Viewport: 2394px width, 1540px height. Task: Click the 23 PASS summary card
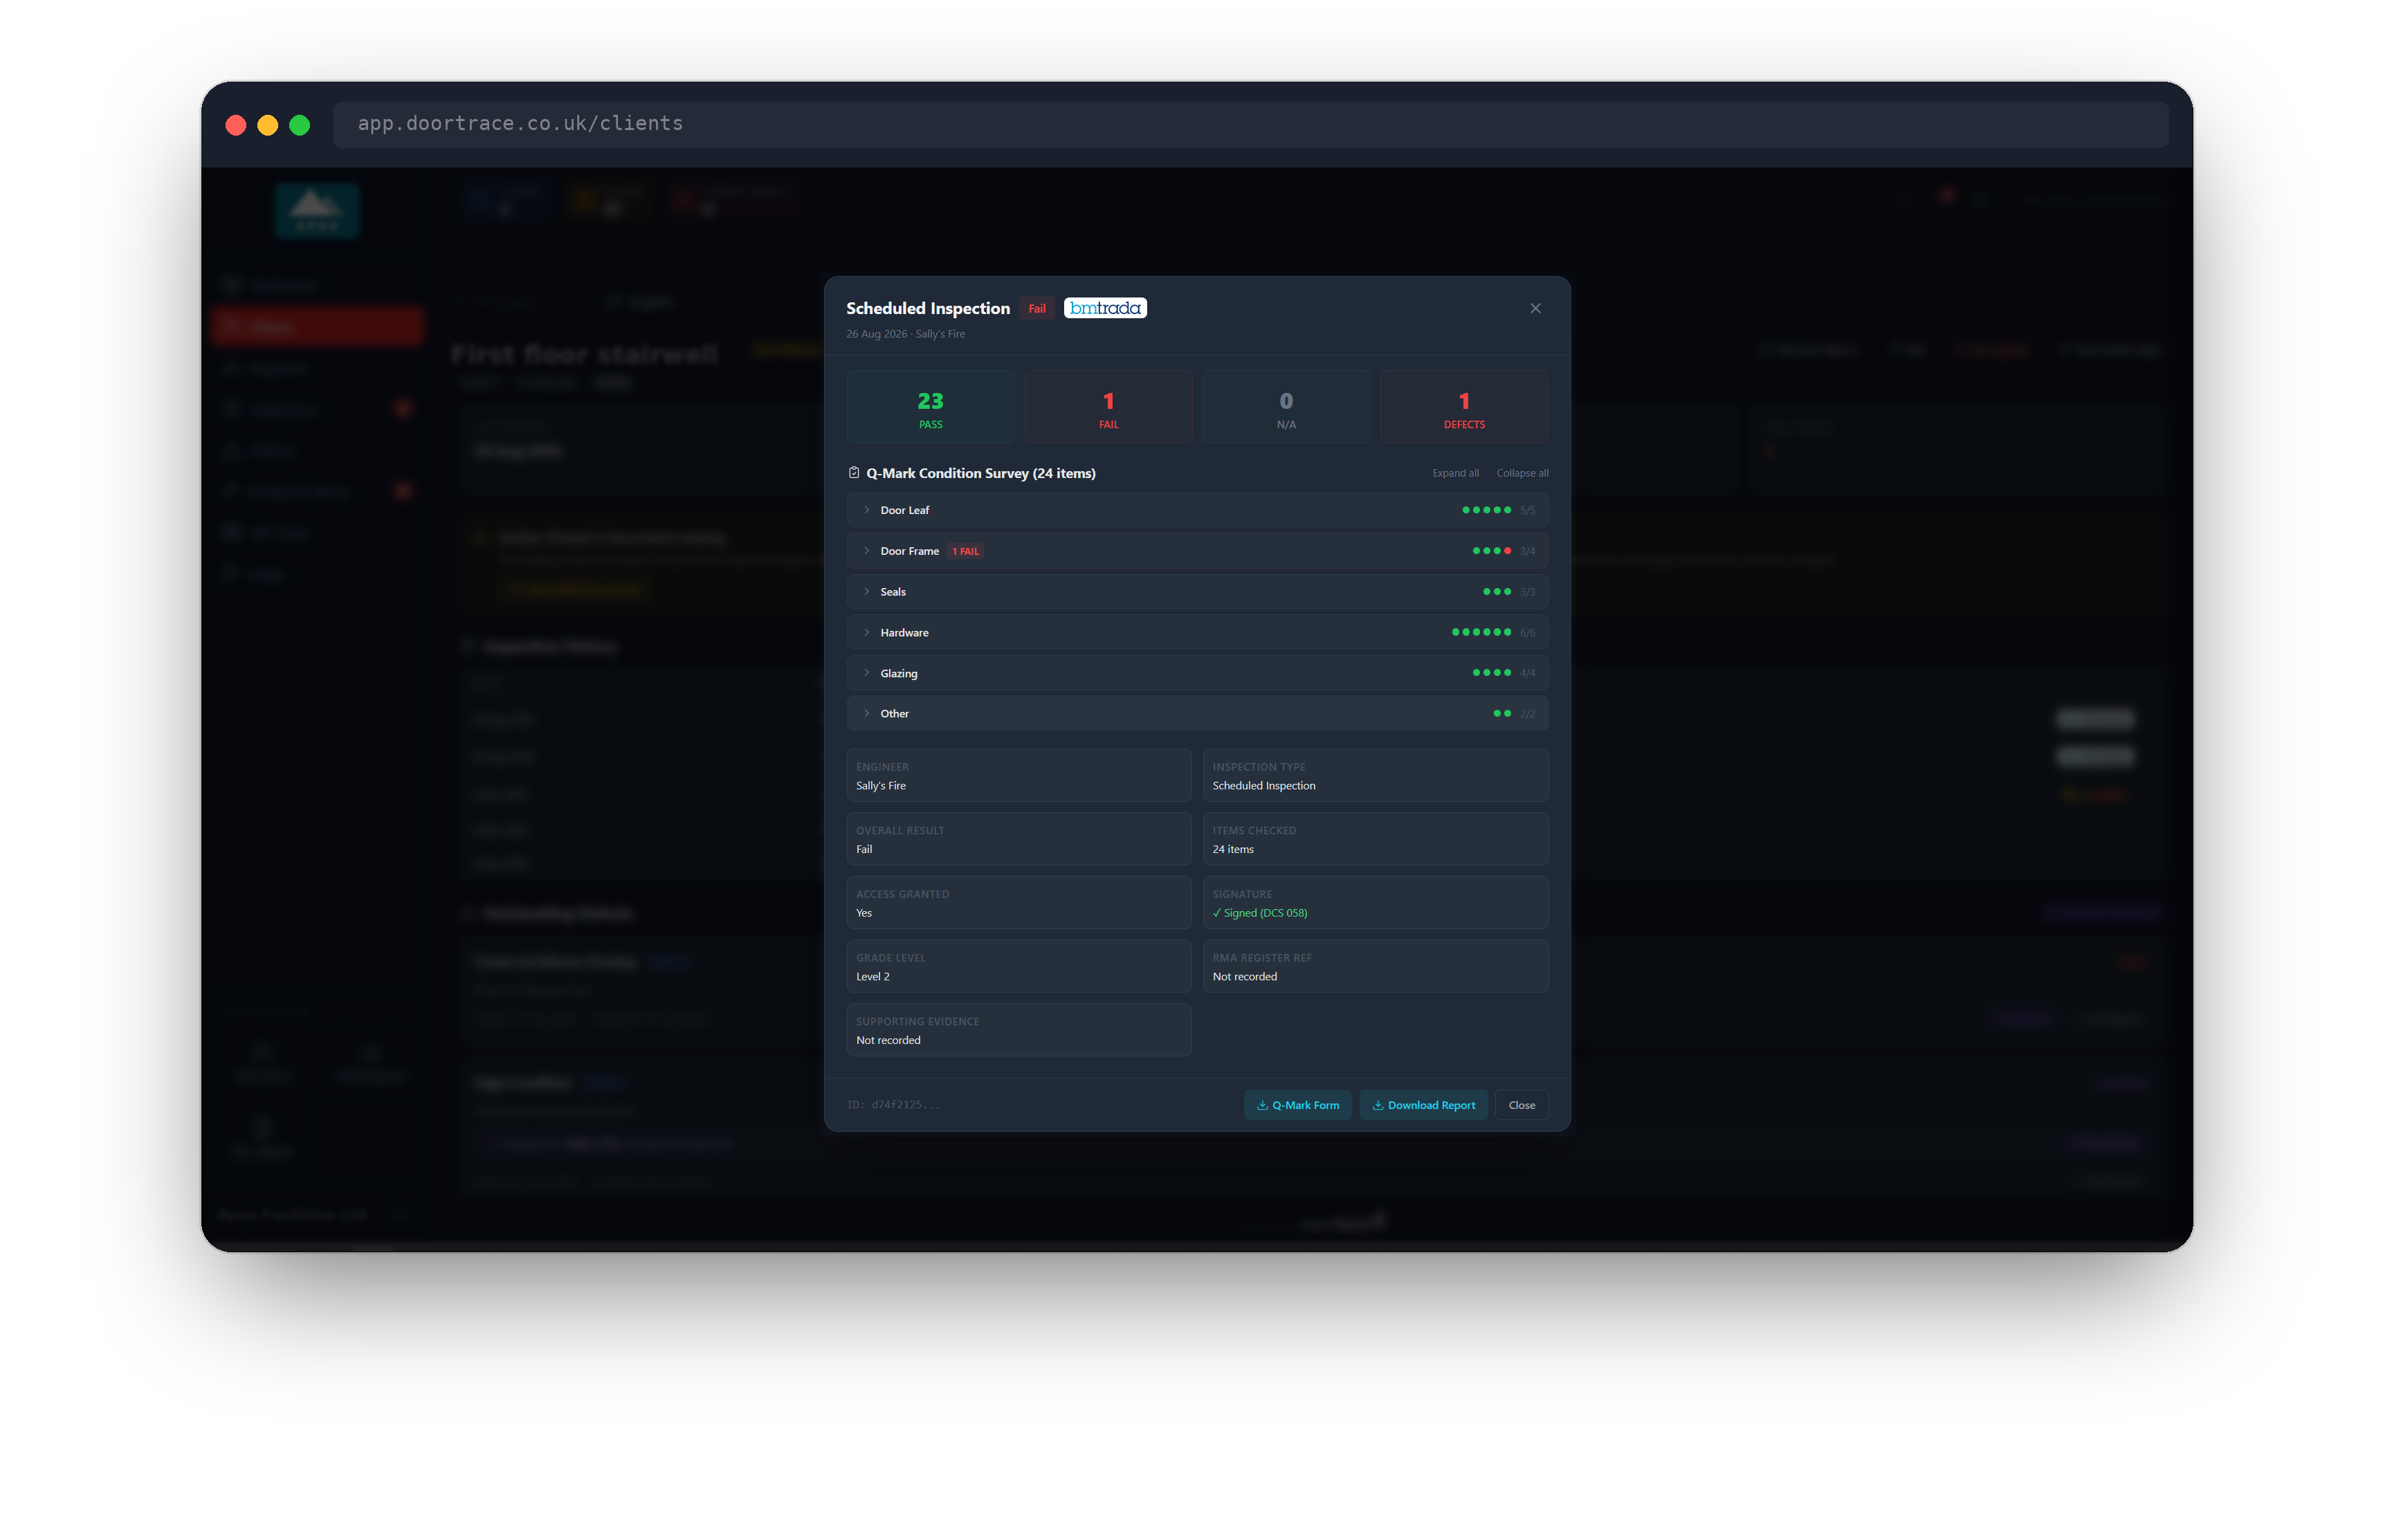930,407
